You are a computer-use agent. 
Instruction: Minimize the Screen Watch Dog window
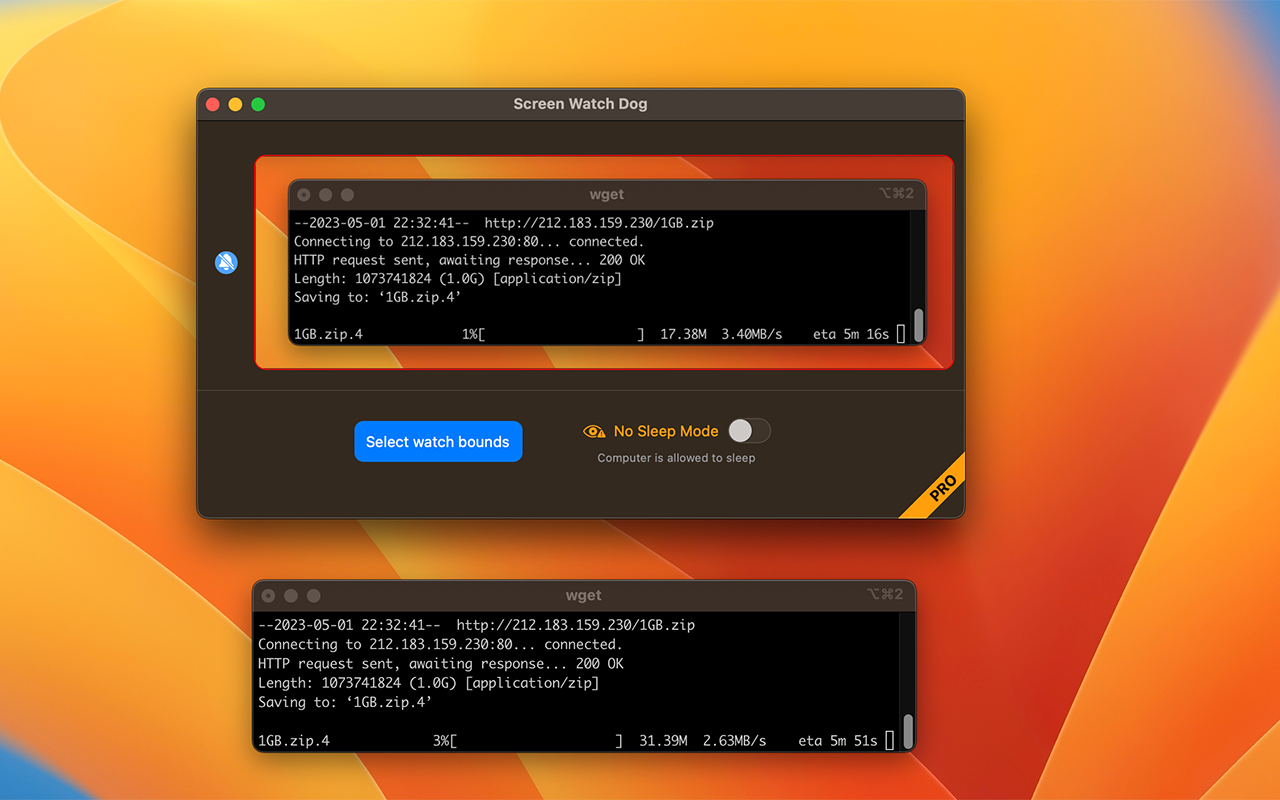pos(235,104)
